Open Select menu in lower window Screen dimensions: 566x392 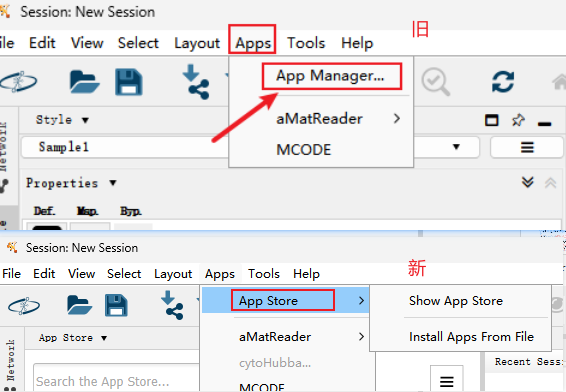tap(124, 274)
